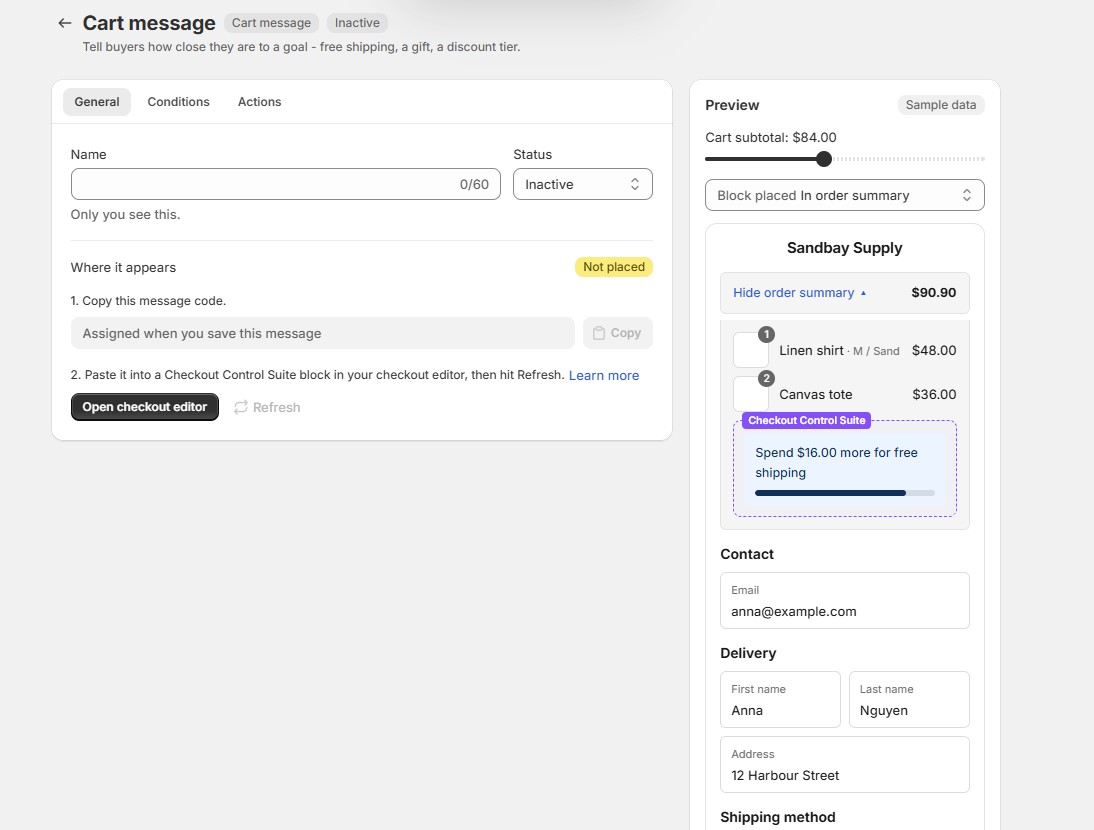This screenshot has height=830, width=1094.
Task: Click the Spend $16.00 more message text
Action: click(x=836, y=462)
